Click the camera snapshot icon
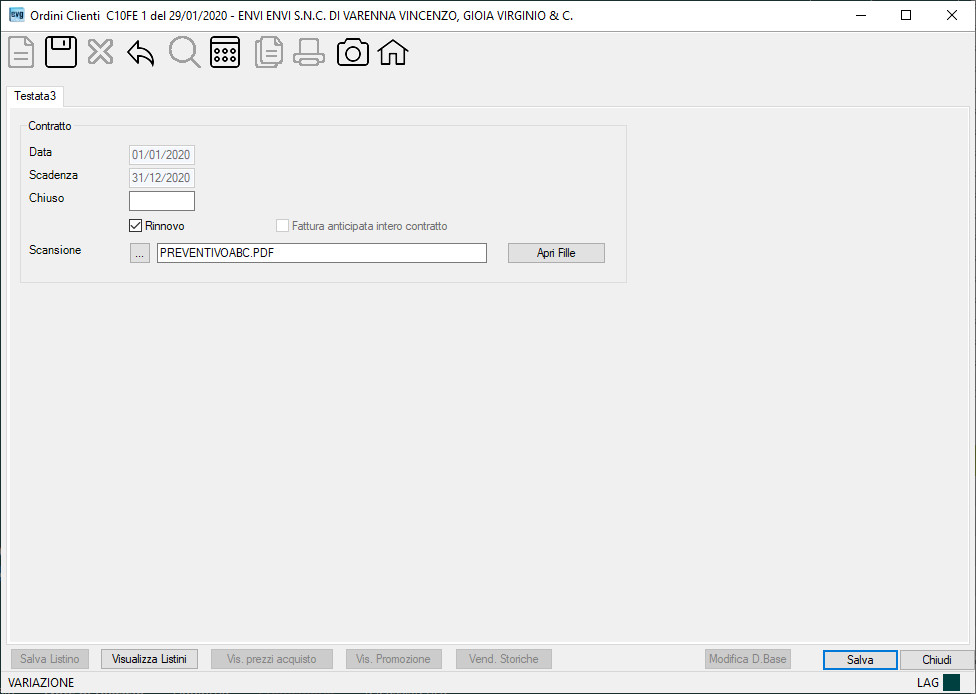Viewport: 976px width, 694px height. (352, 52)
